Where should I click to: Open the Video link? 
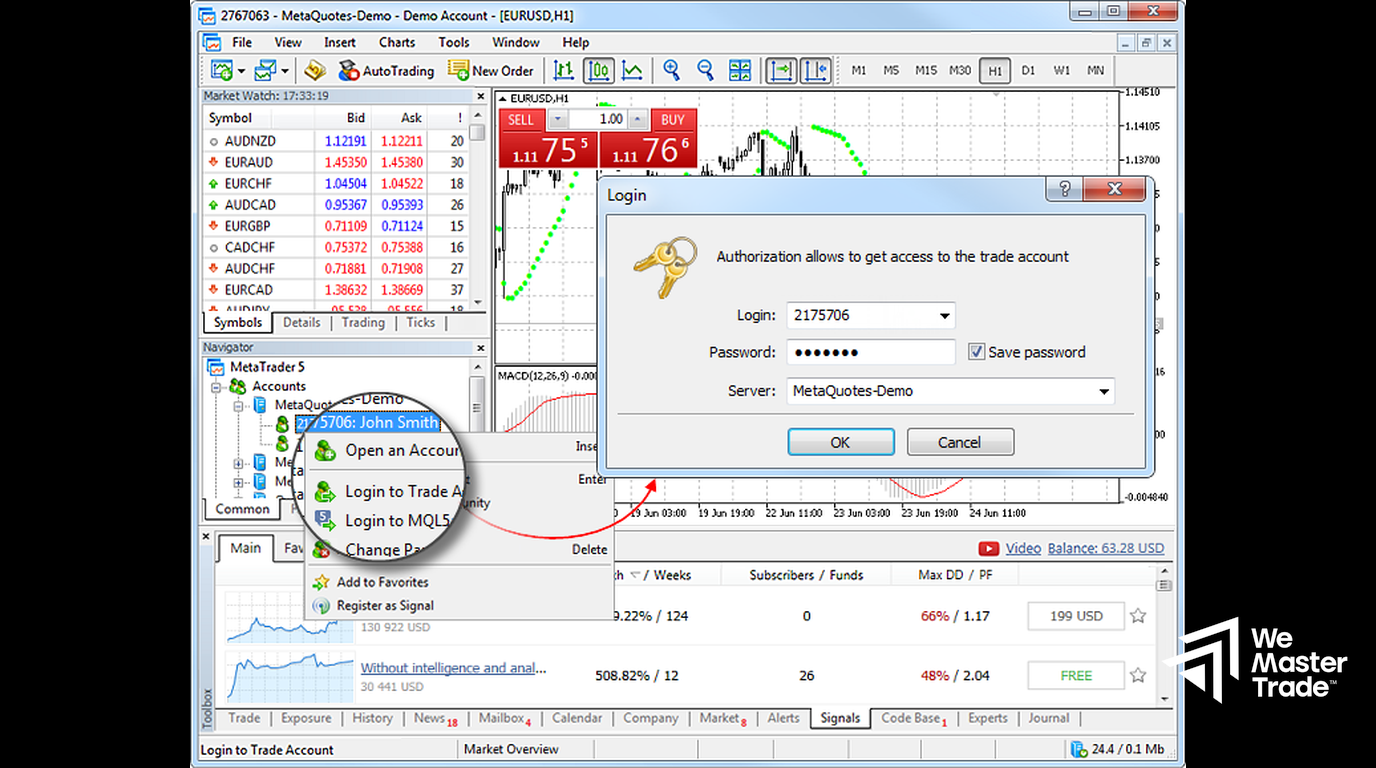point(1023,548)
